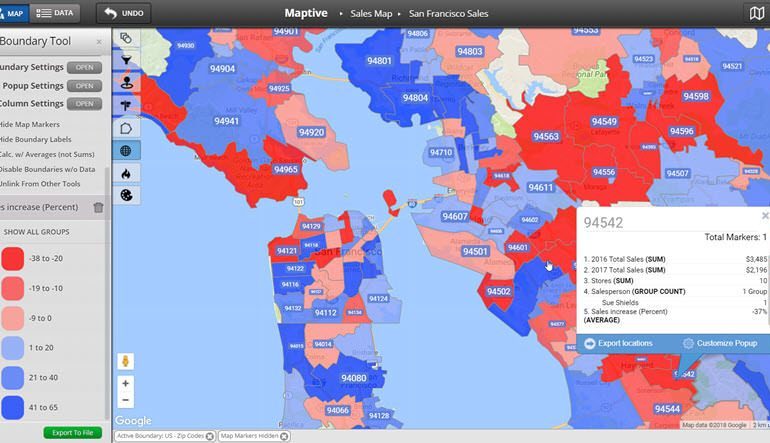The height and width of the screenshot is (443, 770).
Task: Open the heat map flame tool
Action: (126, 173)
